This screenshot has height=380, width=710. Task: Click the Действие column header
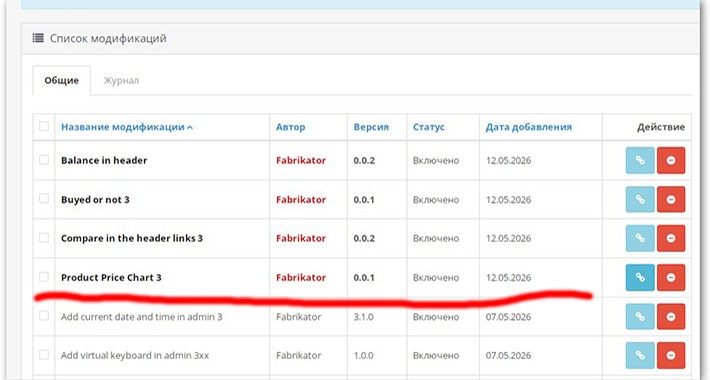coord(661,127)
